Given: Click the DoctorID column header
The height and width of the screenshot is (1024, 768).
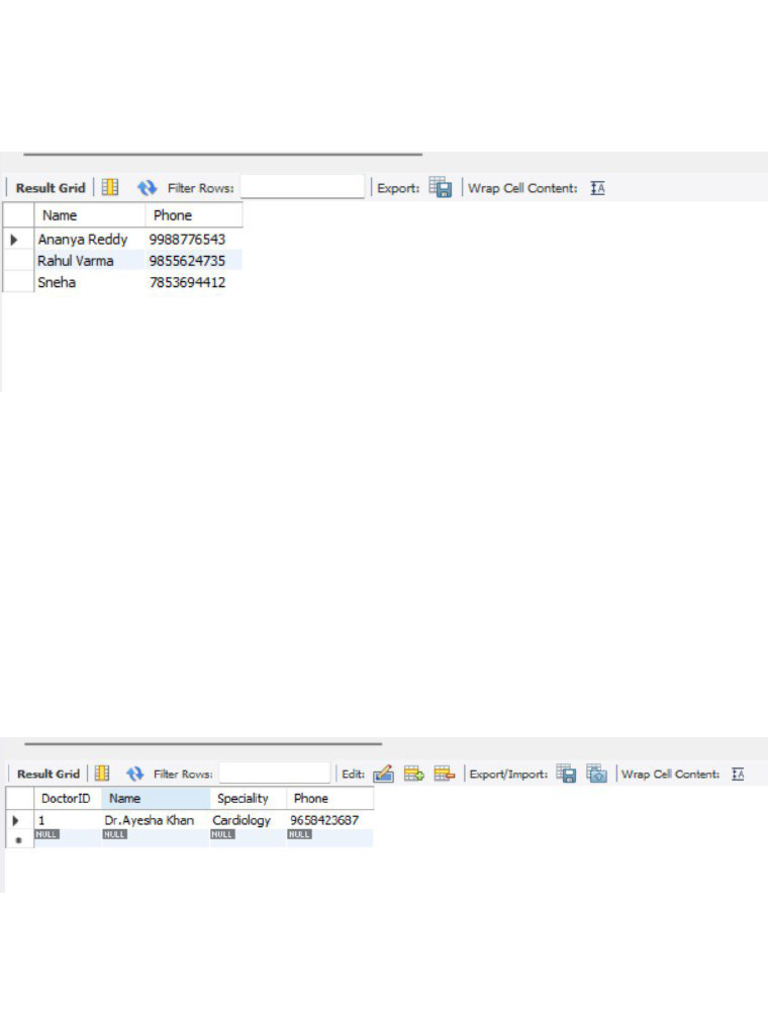Looking at the screenshot, I should tap(67, 799).
